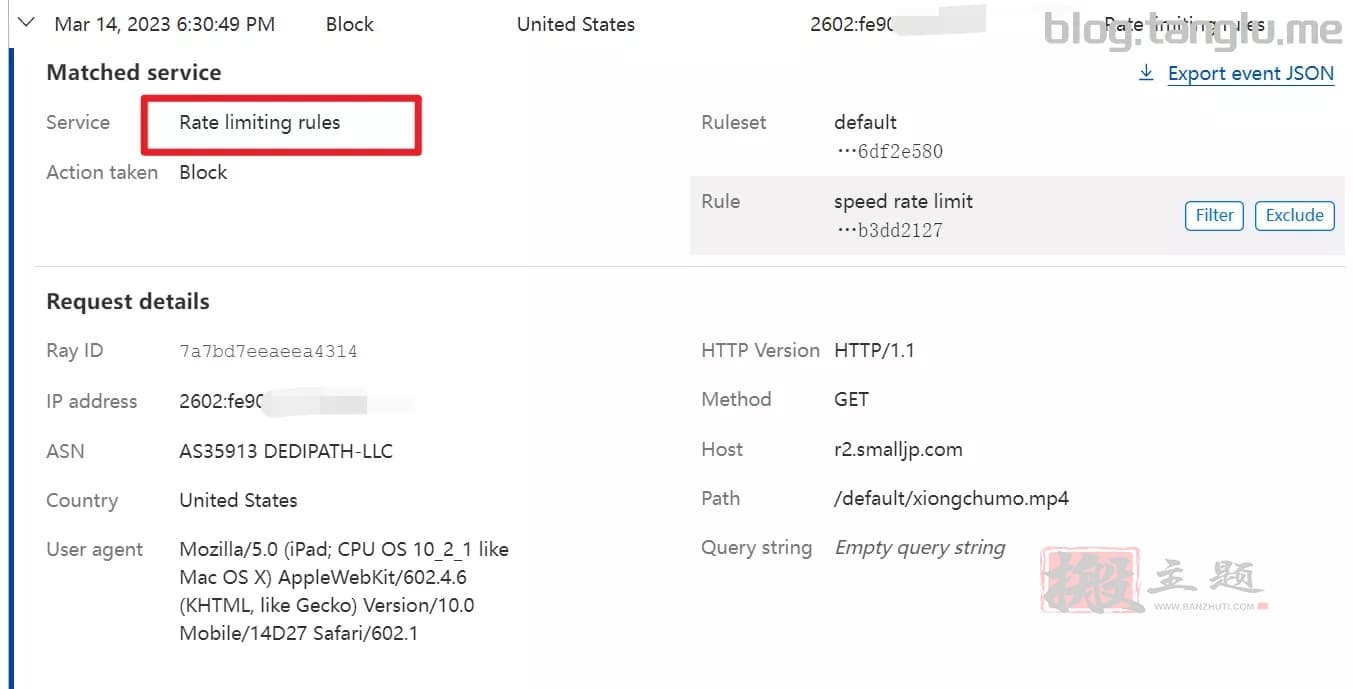The width and height of the screenshot is (1353, 689).
Task: Click the download icon beside Export event JSON
Action: pyautogui.click(x=1146, y=73)
